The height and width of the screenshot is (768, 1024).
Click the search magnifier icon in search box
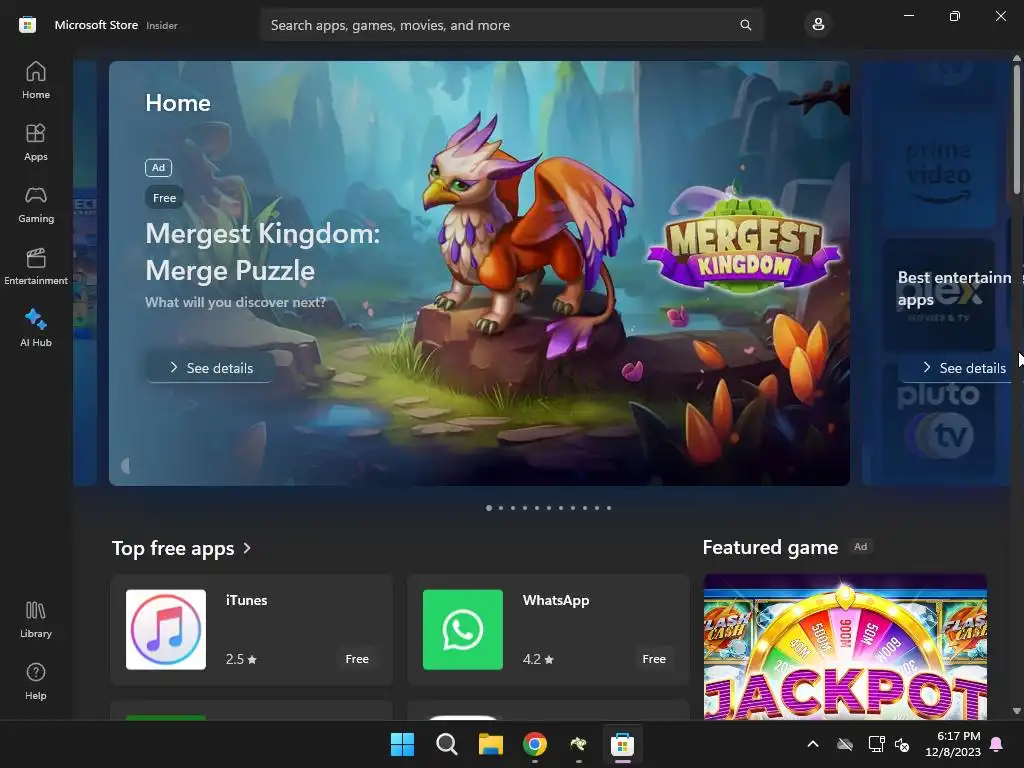point(745,25)
